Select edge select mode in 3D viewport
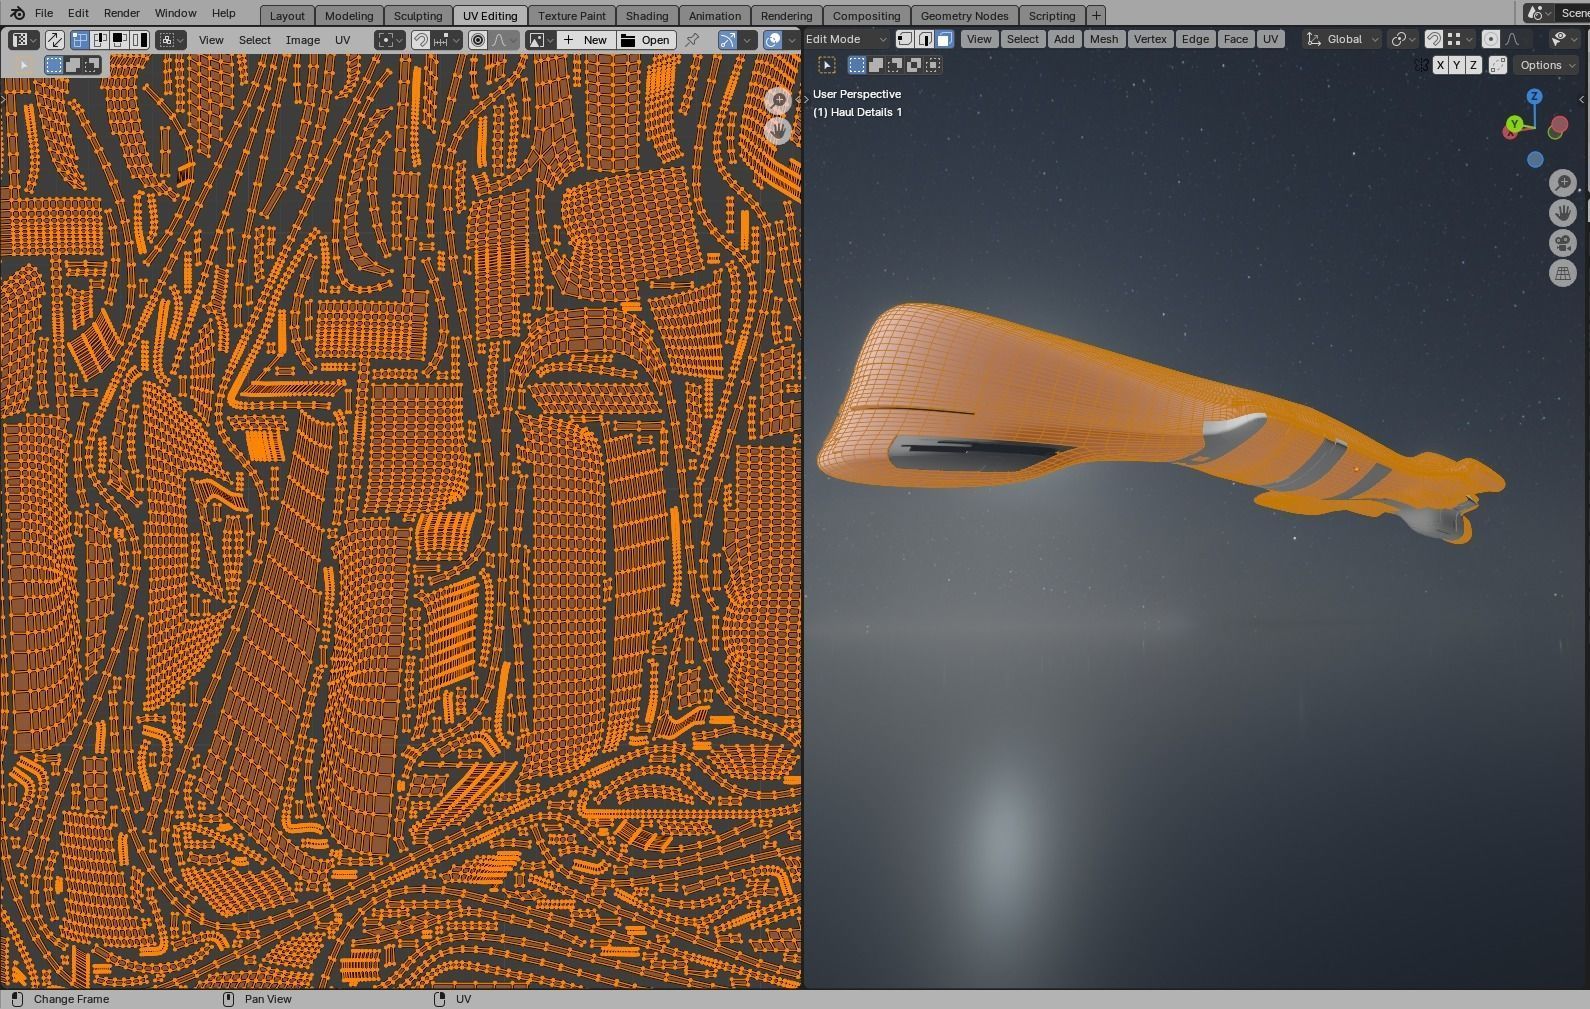The height and width of the screenshot is (1009, 1590). pos(925,39)
